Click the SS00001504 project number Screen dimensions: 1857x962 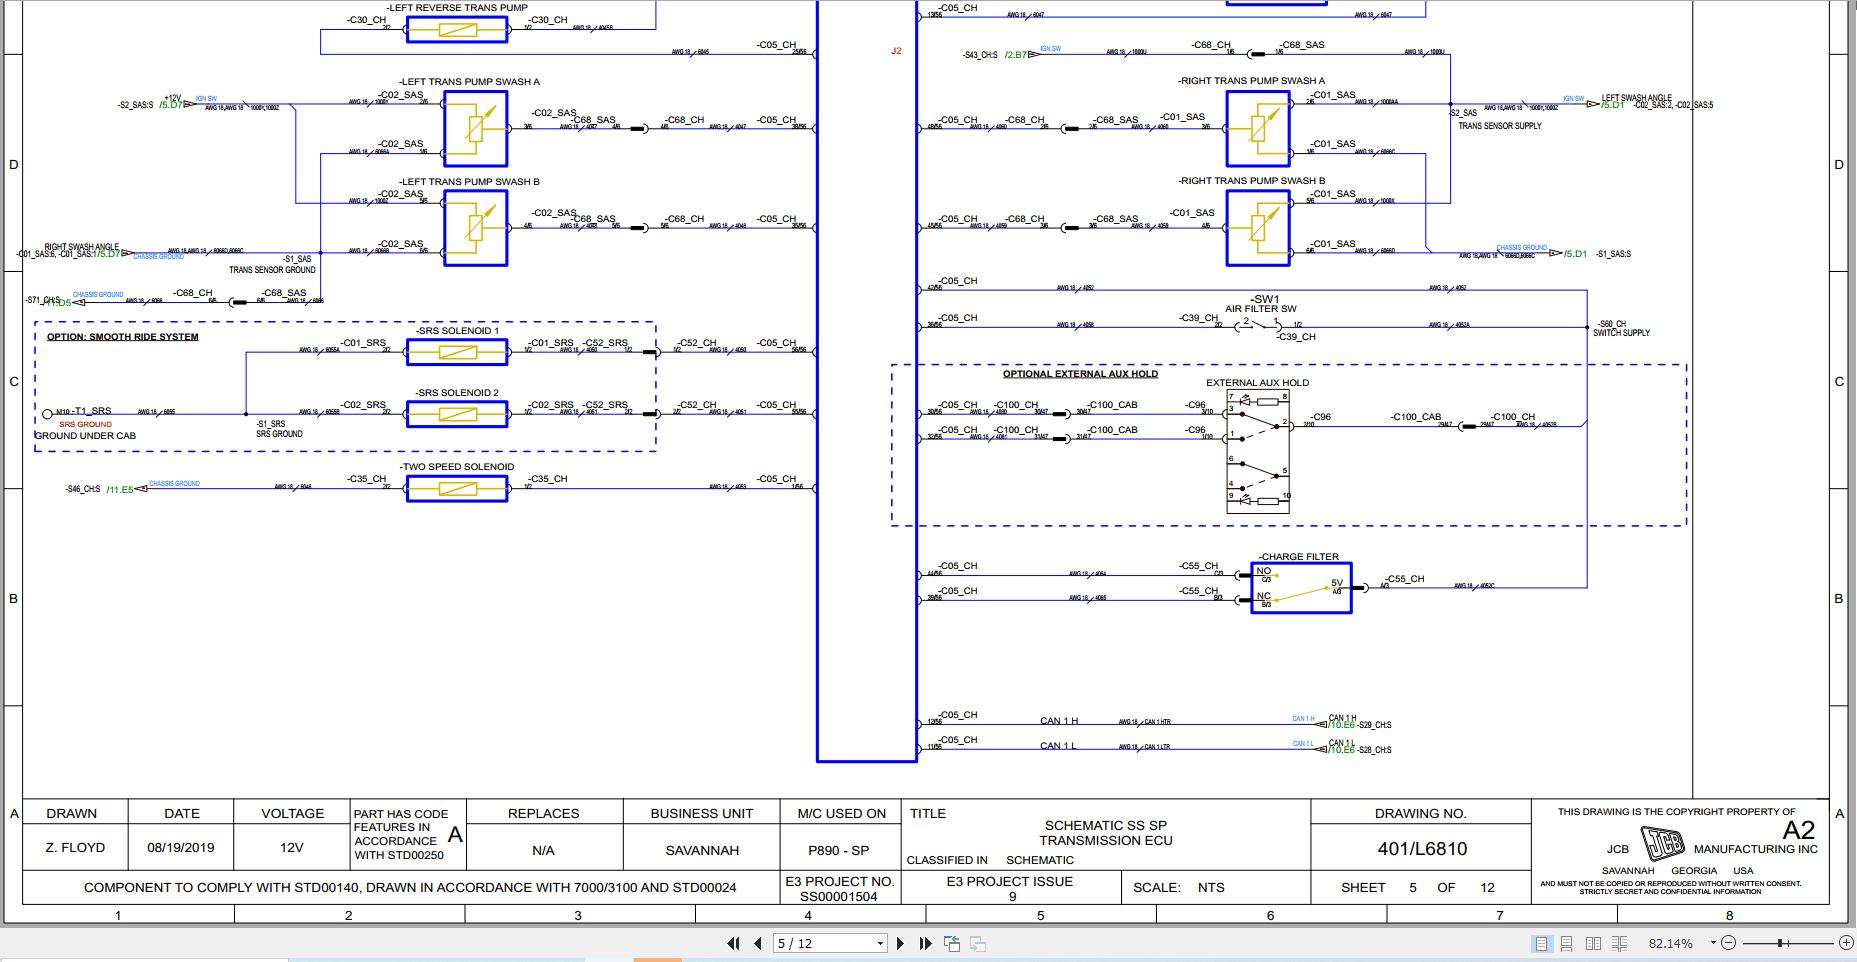click(839, 897)
